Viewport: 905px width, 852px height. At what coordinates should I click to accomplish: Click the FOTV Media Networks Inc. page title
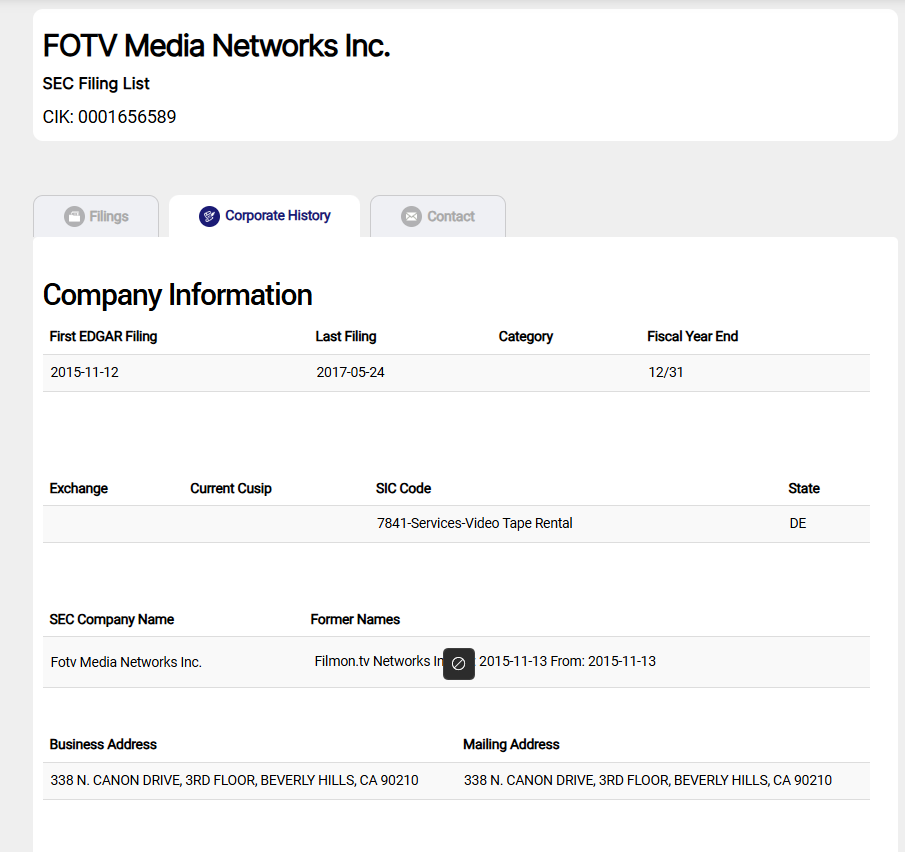[216, 46]
